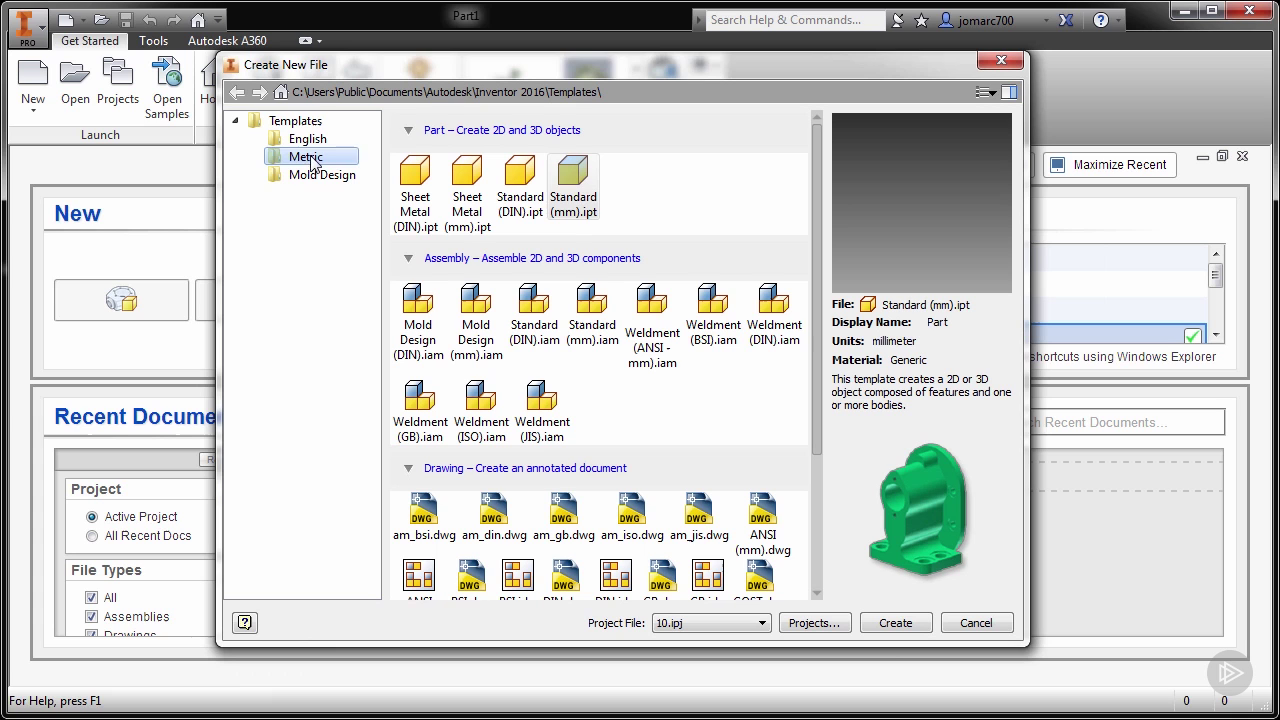1280x720 pixels.
Task: Select am_din.dwg drawing template
Action: [x=494, y=517]
